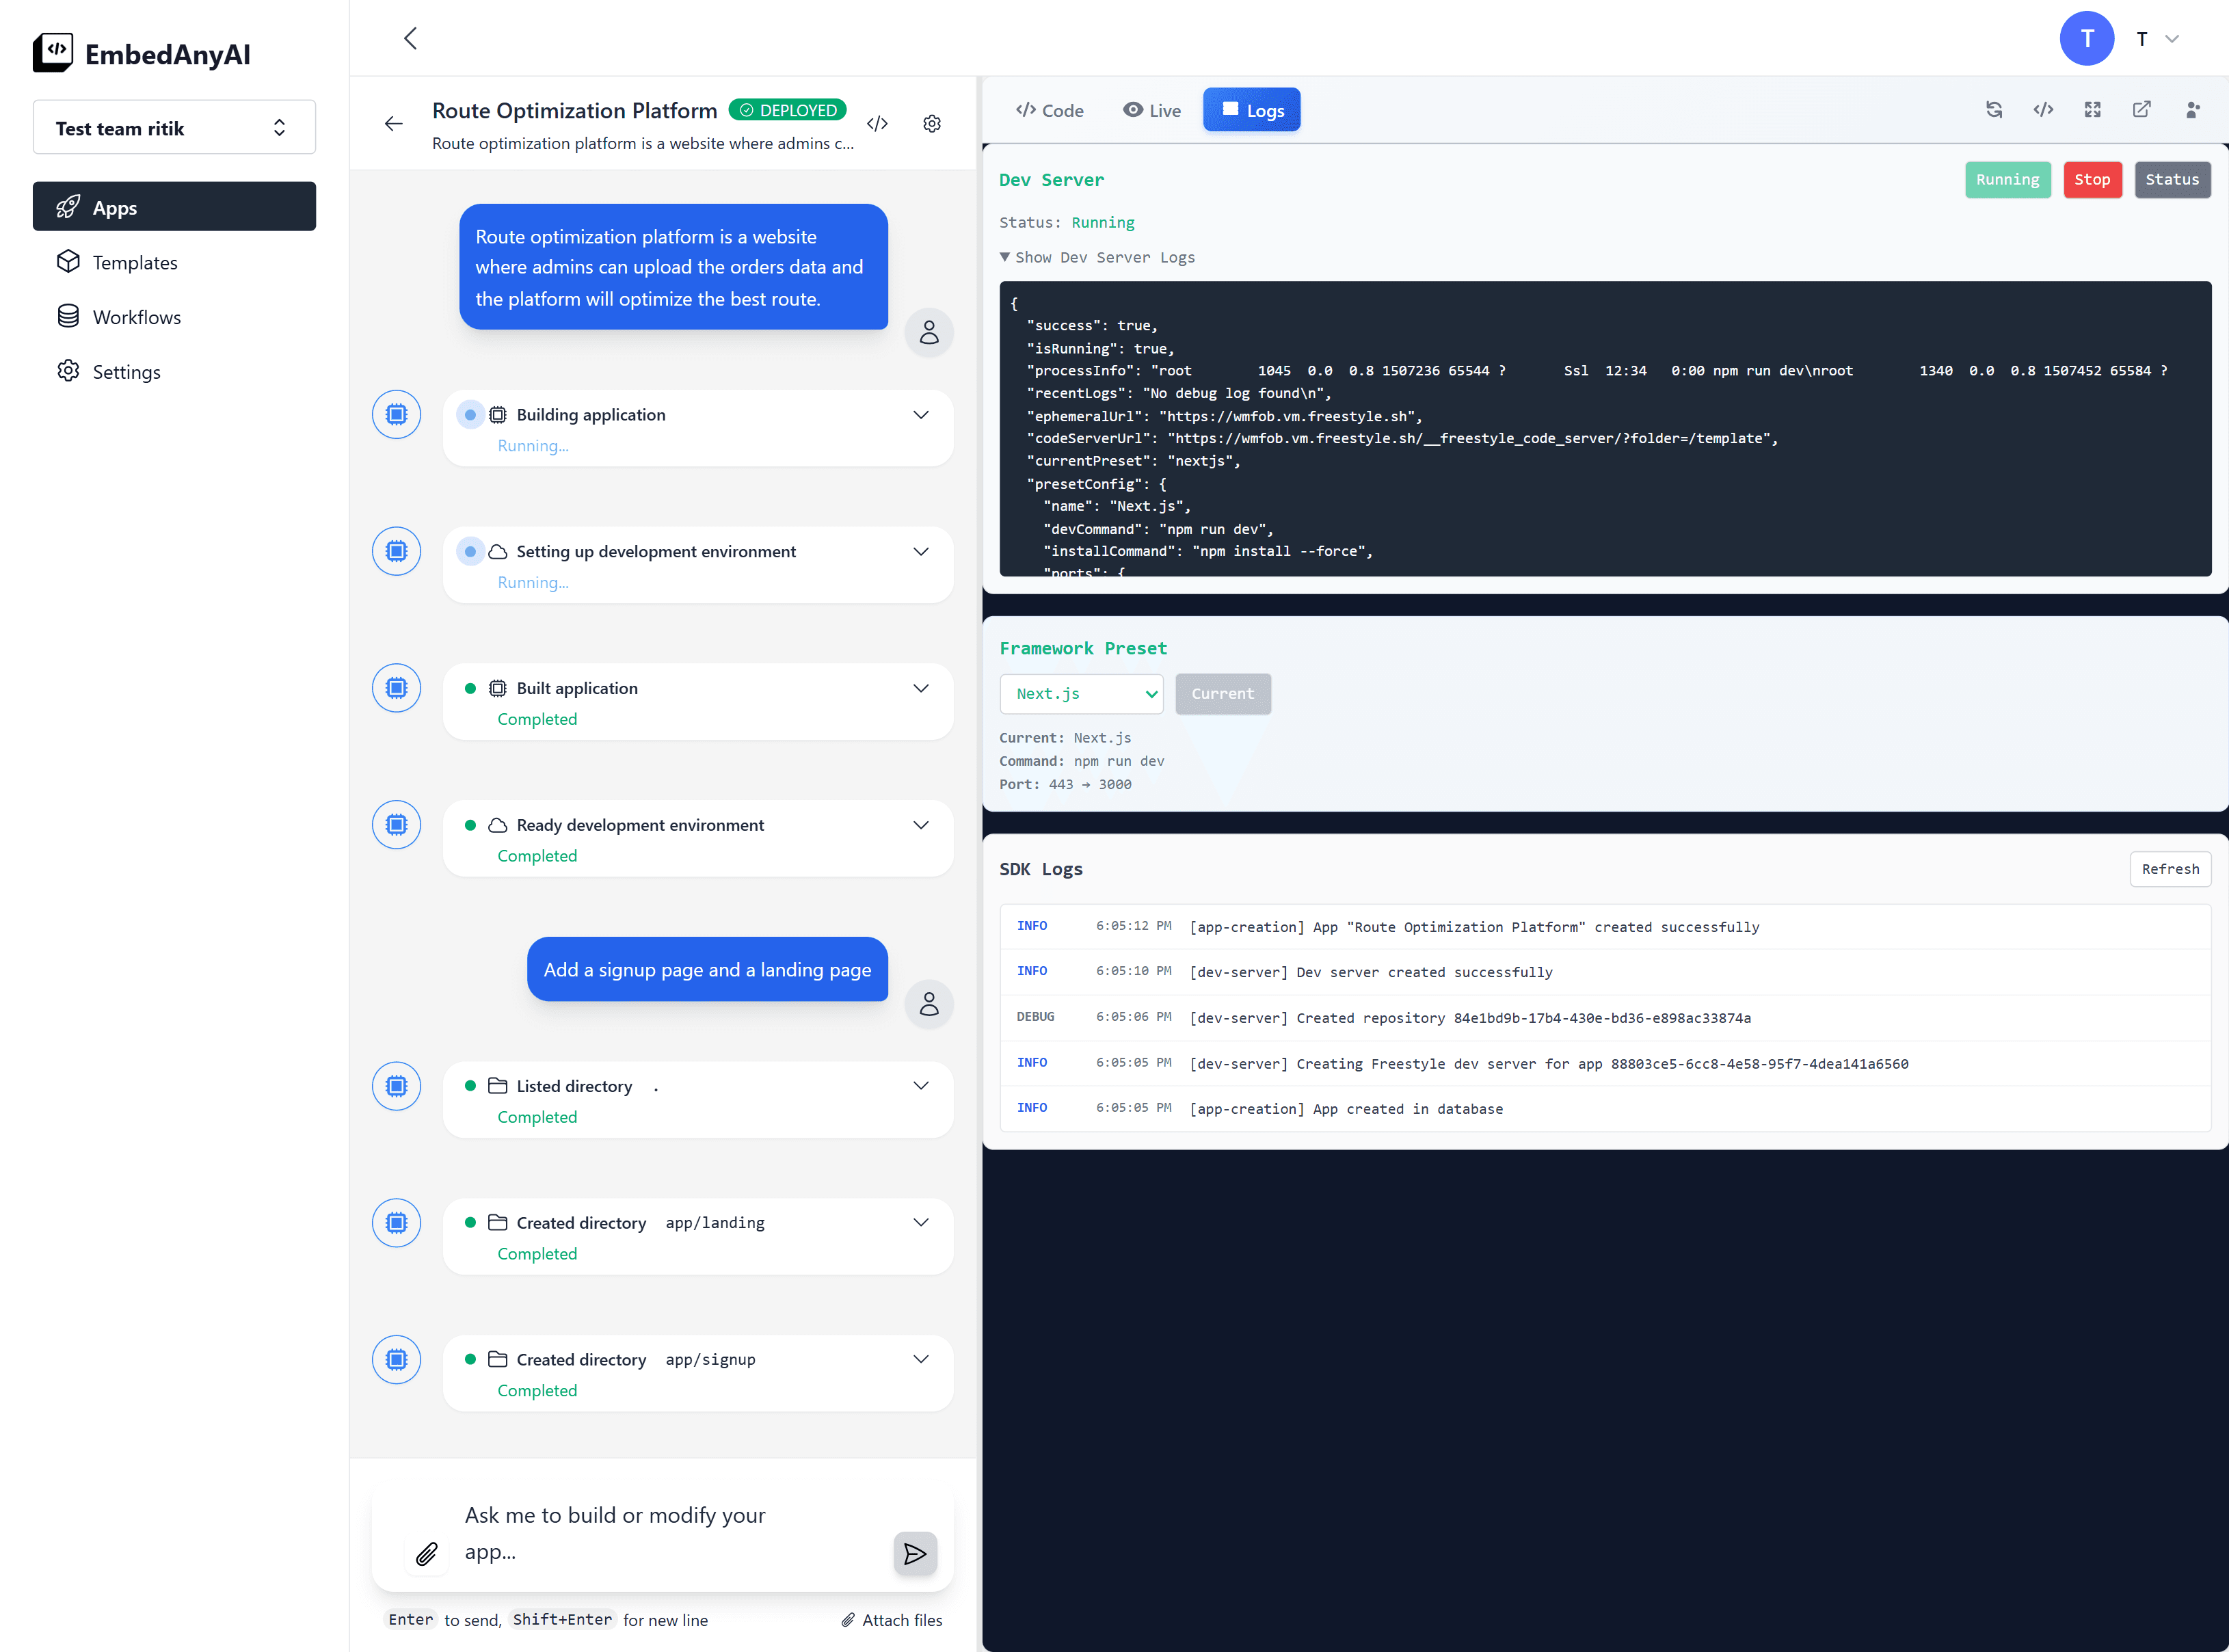The height and width of the screenshot is (1652, 2229).
Task: Click the attach files paperclip icon
Action: 427,1554
